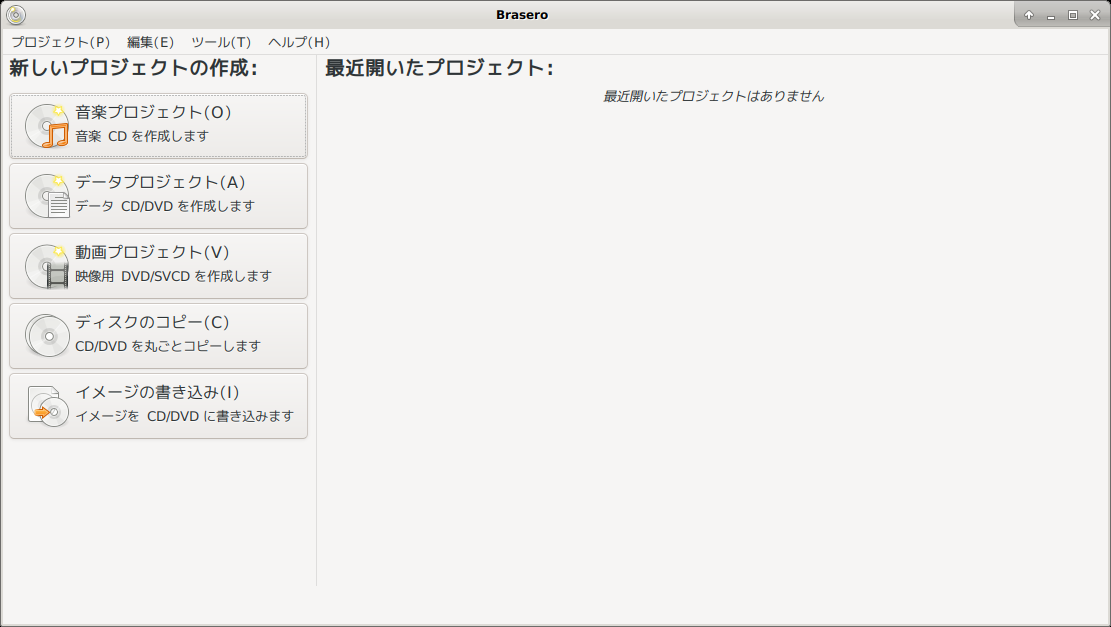Click the 最近開いたプロジェクトはありません message text
This screenshot has width=1111, height=627.
coord(714,96)
